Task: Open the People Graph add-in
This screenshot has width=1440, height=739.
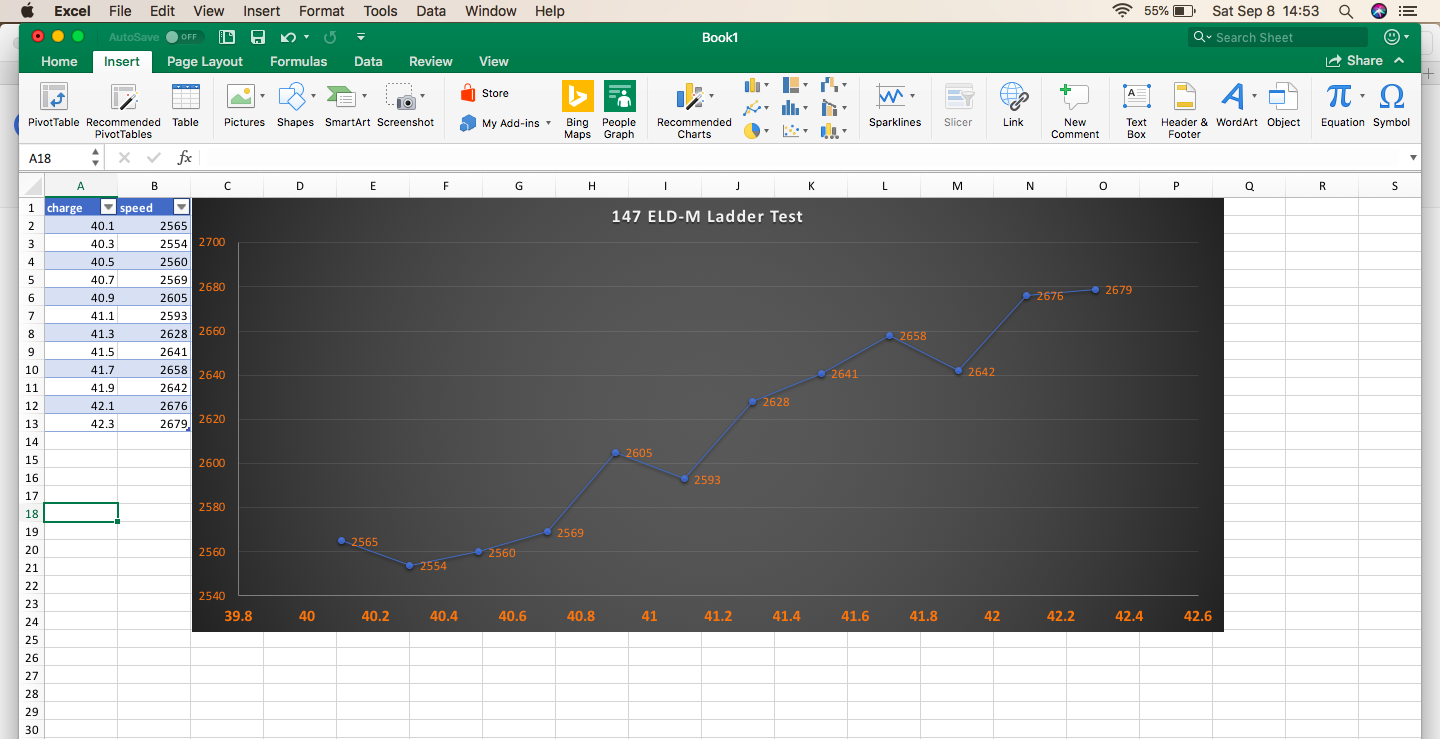Action: [x=619, y=105]
